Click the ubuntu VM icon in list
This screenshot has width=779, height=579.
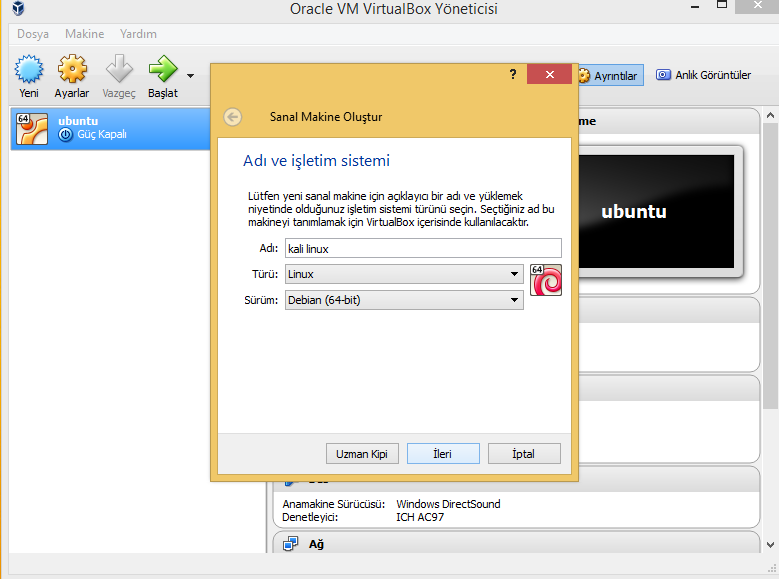click(33, 128)
